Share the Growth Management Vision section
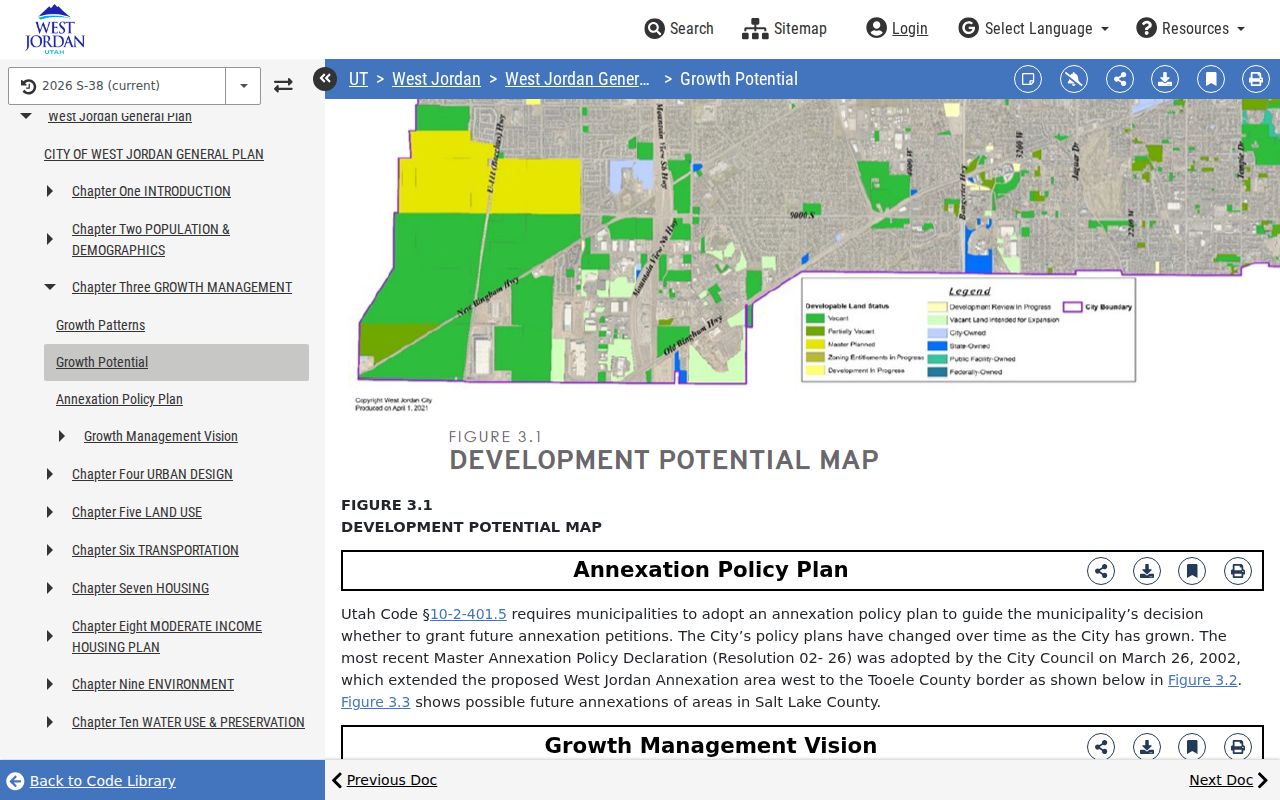 (1101, 747)
